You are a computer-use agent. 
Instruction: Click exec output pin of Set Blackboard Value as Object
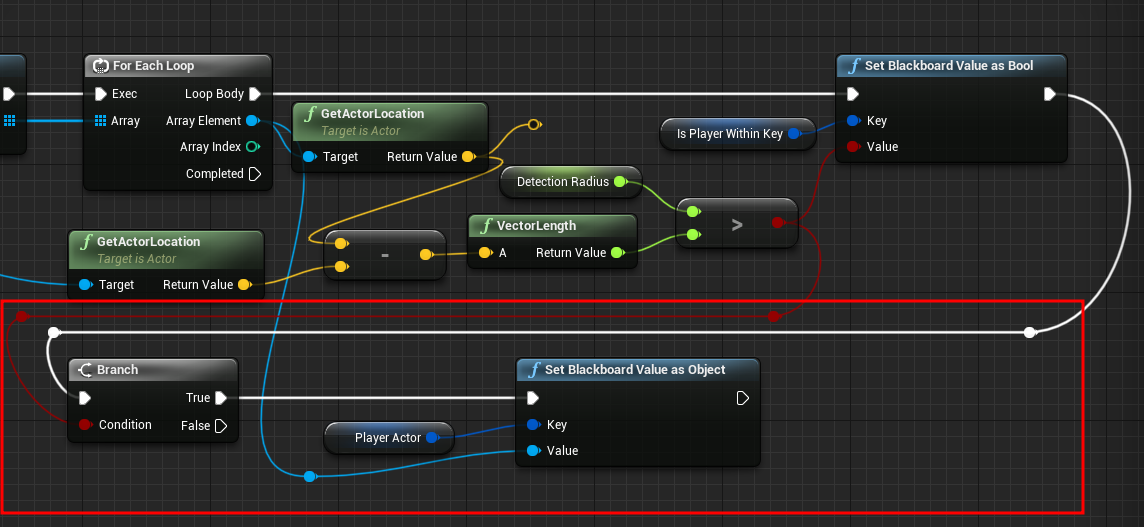click(x=743, y=398)
